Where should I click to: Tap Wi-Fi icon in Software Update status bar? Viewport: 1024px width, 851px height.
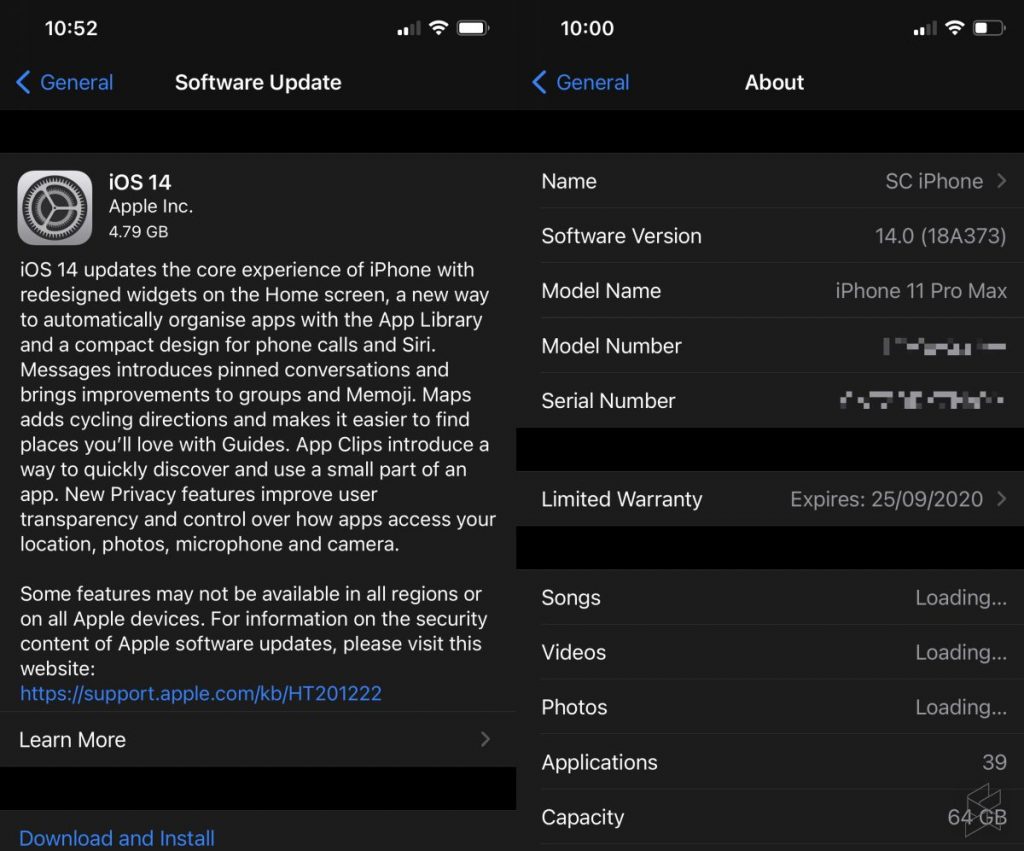tap(438, 28)
